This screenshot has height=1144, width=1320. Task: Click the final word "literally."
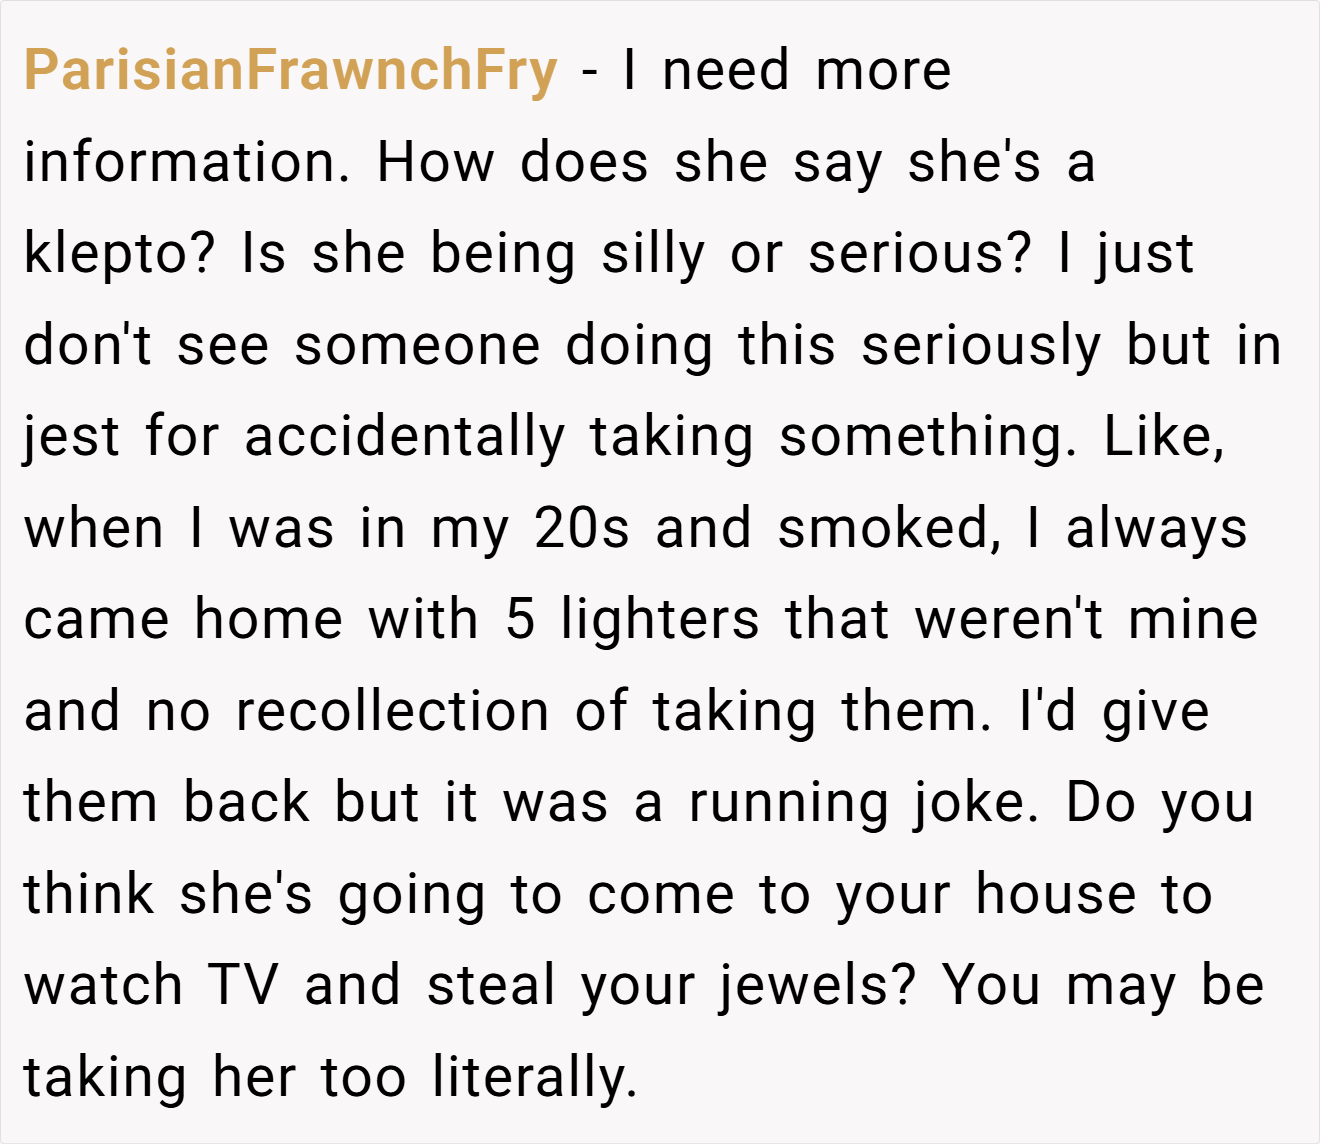coord(535,1077)
